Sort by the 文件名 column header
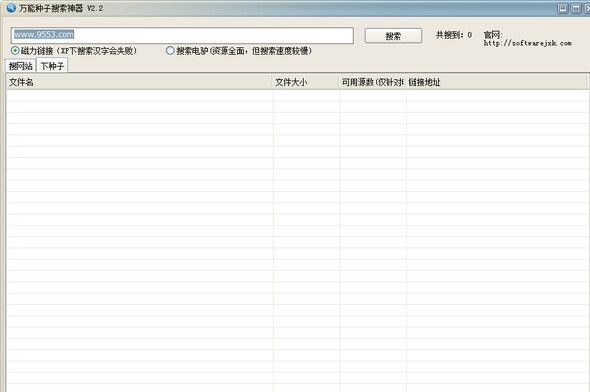 140,82
